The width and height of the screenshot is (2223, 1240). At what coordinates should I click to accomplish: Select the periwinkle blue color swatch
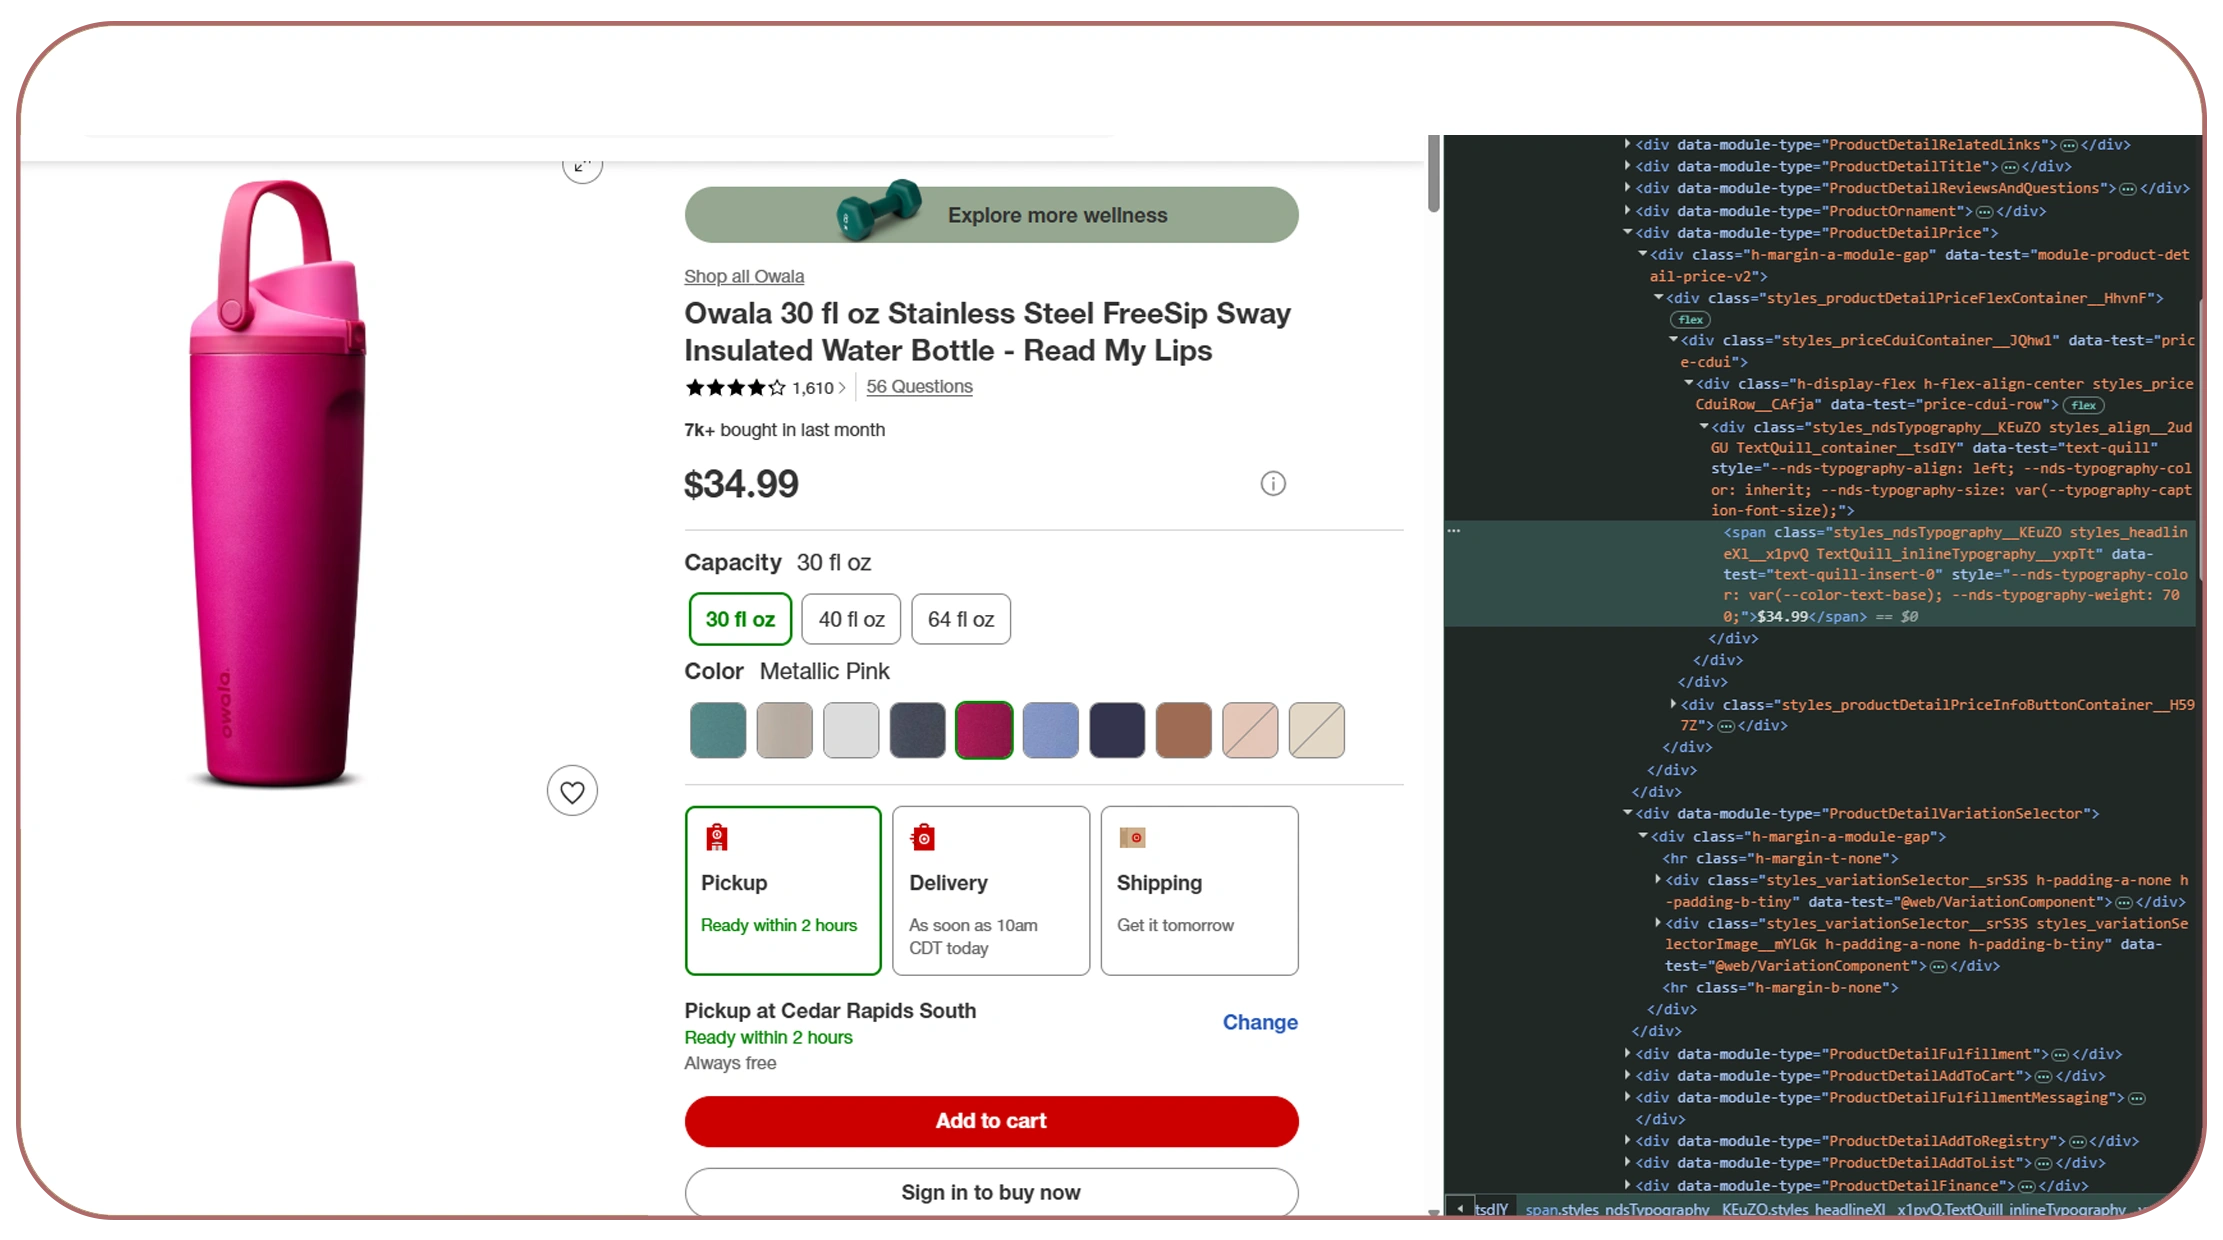[x=1050, y=731]
